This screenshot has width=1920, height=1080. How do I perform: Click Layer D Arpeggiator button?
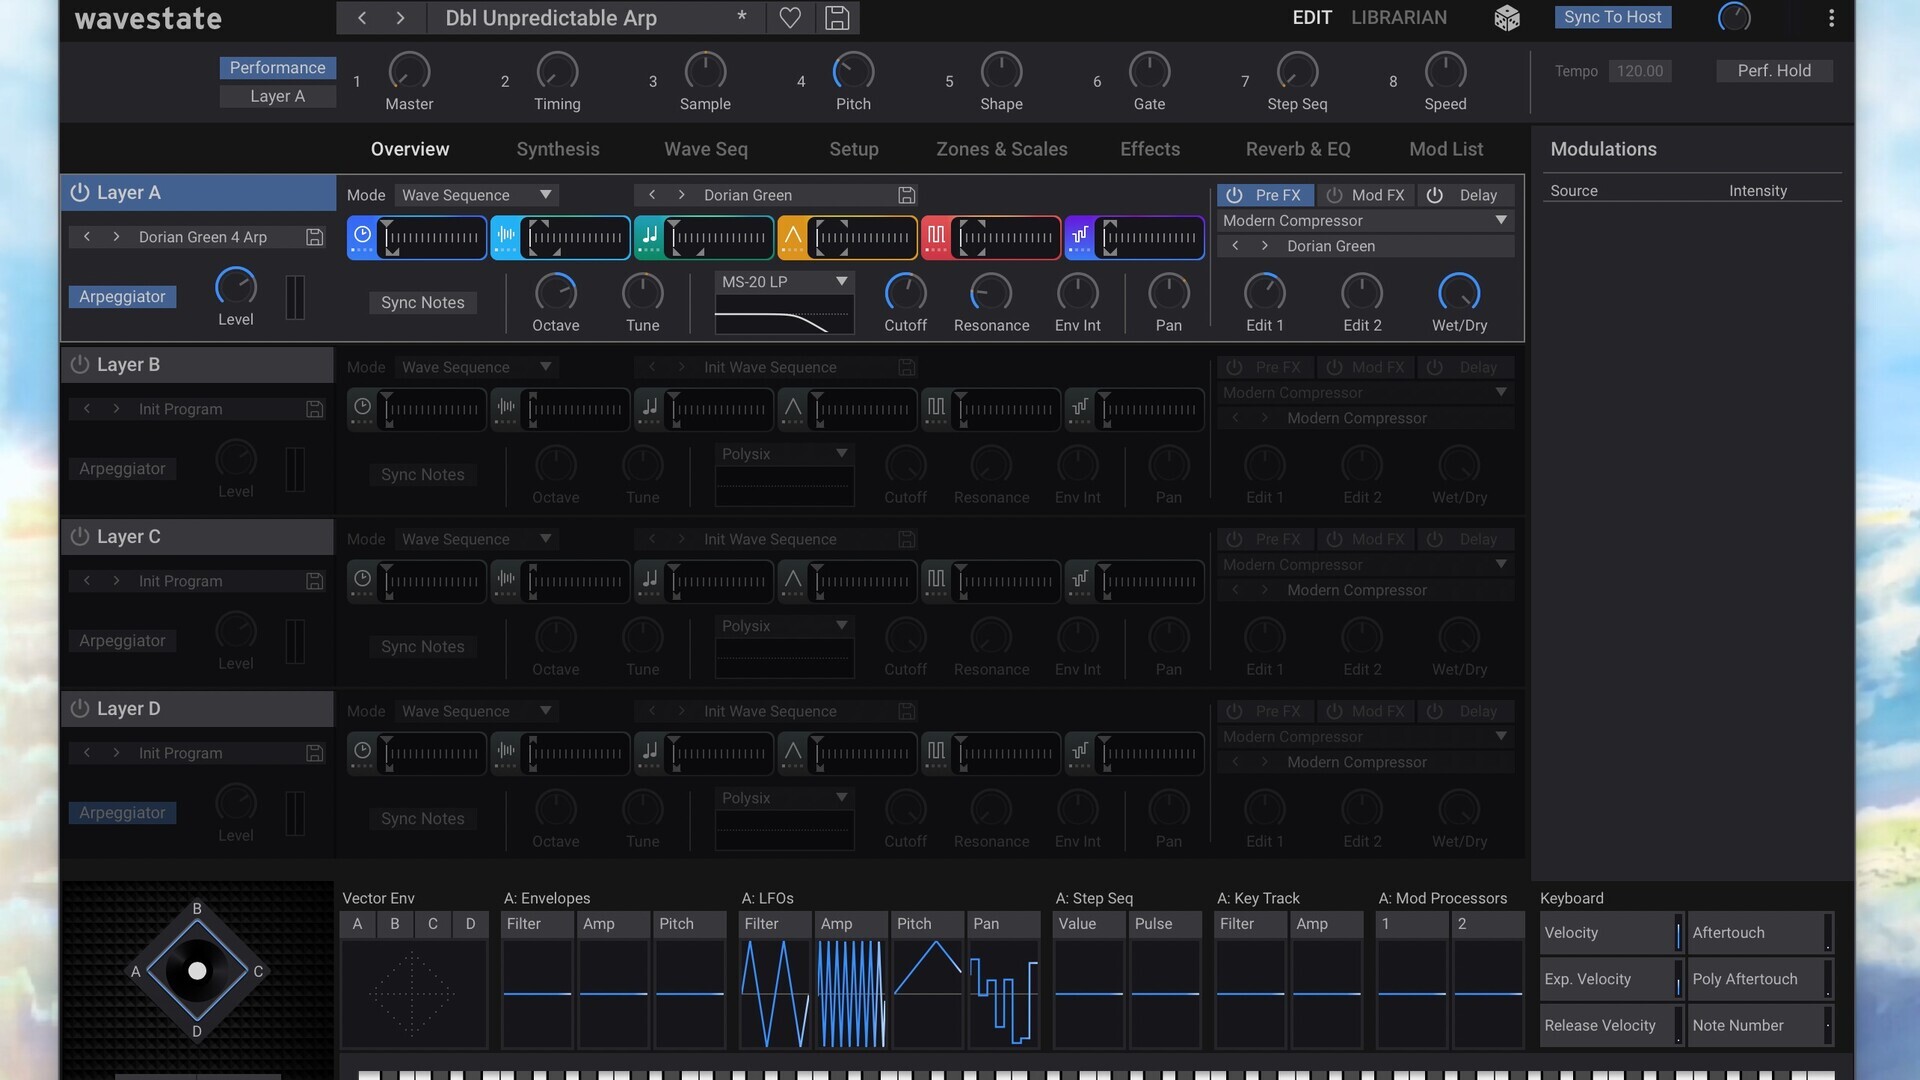[x=122, y=813]
